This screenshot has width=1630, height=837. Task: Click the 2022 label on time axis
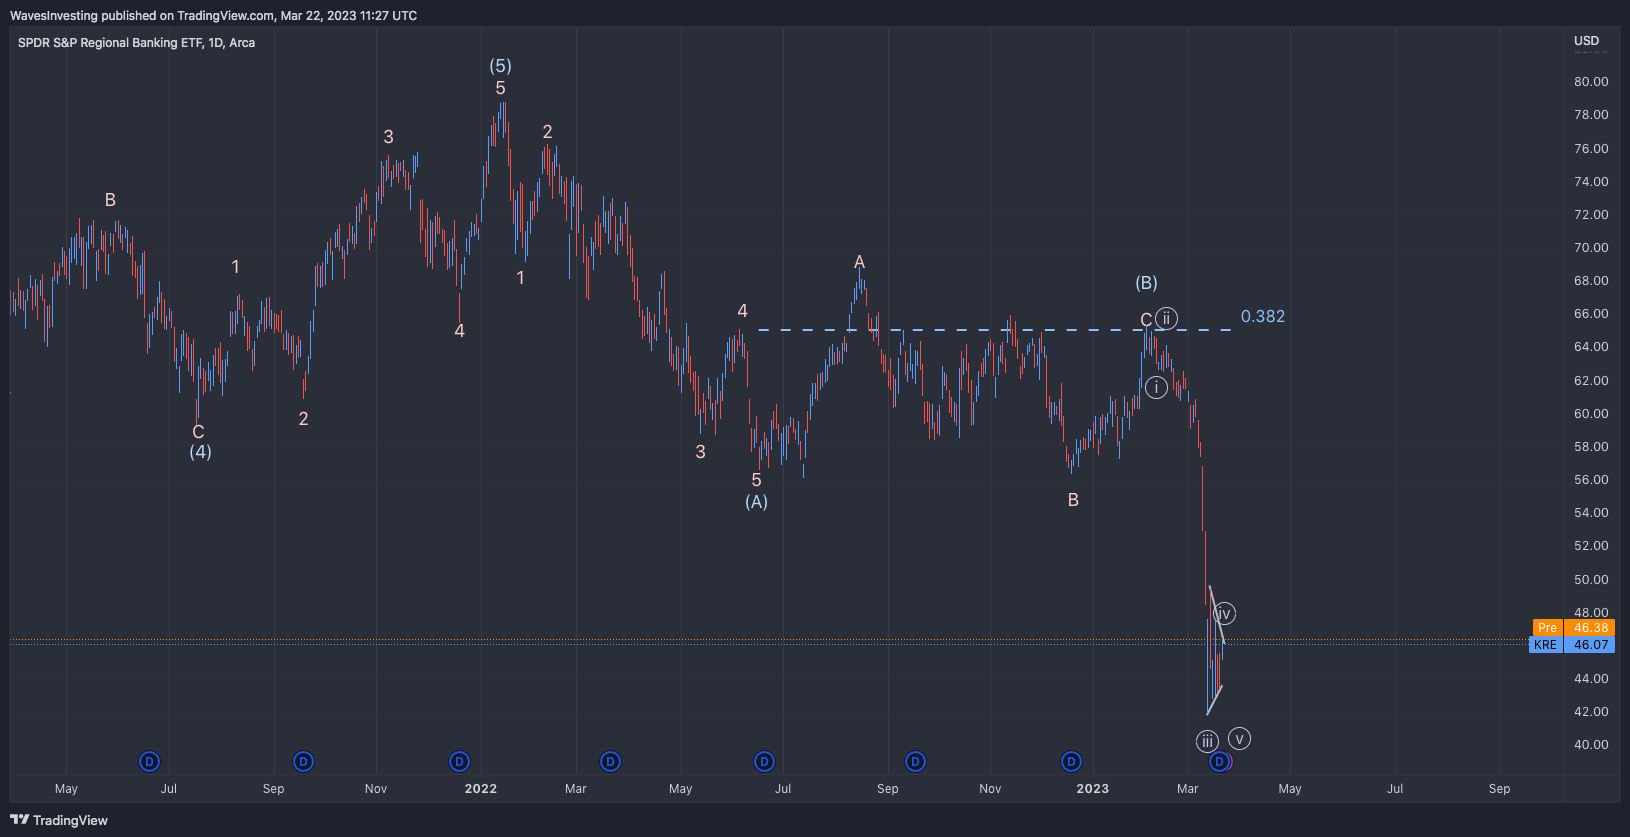[481, 789]
